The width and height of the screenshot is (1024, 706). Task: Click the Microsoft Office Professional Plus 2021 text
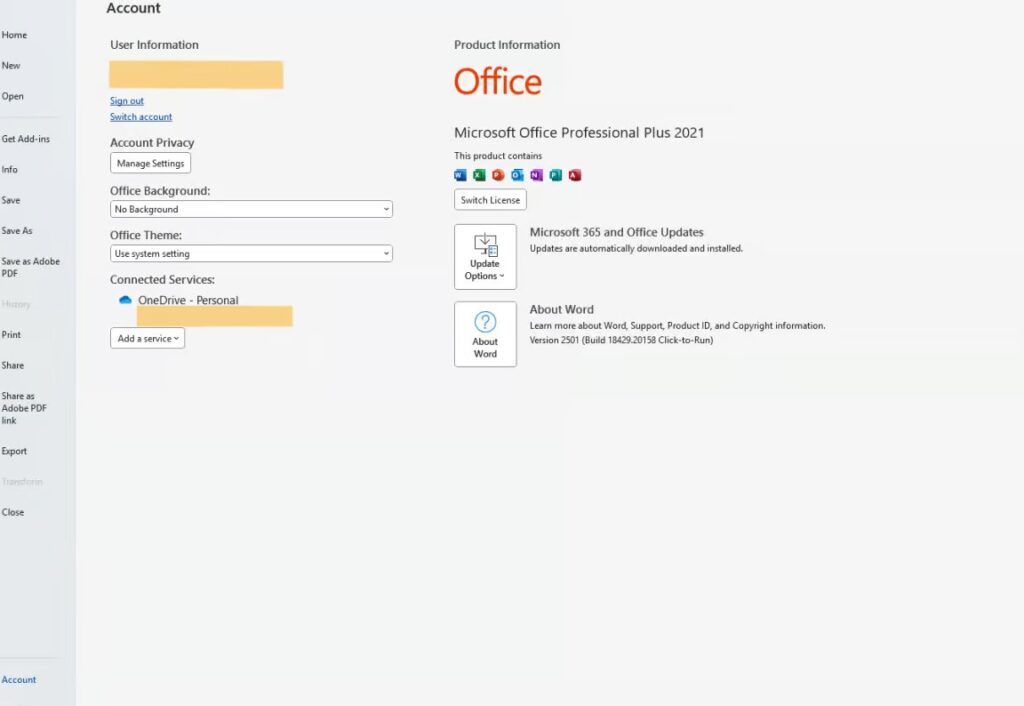[x=579, y=133]
